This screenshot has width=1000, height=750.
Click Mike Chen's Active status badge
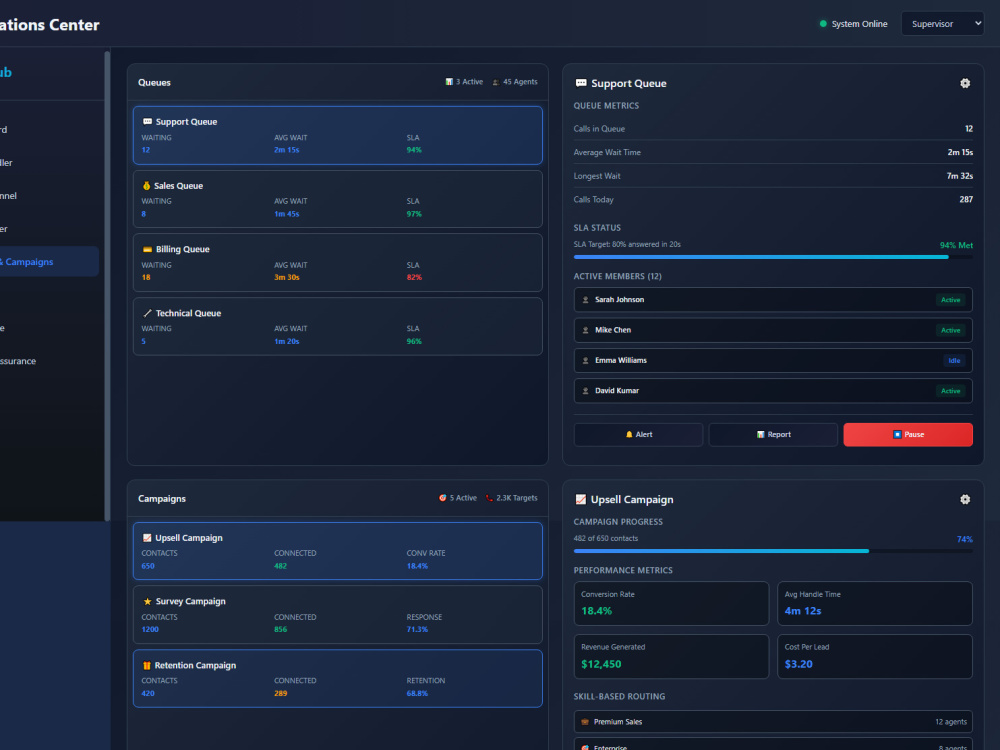[950, 330]
